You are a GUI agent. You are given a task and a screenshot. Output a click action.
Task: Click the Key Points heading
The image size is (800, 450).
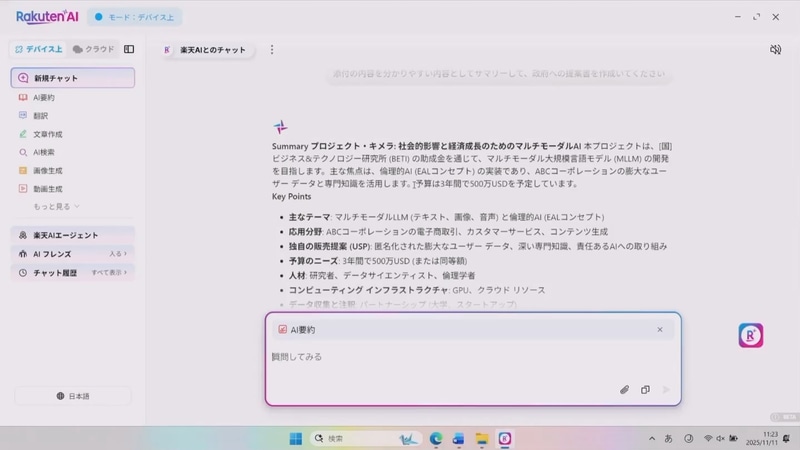pos(291,196)
